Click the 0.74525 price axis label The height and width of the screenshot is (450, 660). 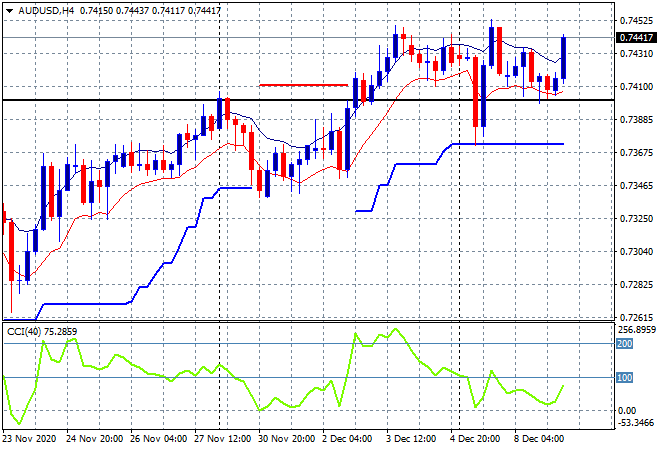[636, 20]
